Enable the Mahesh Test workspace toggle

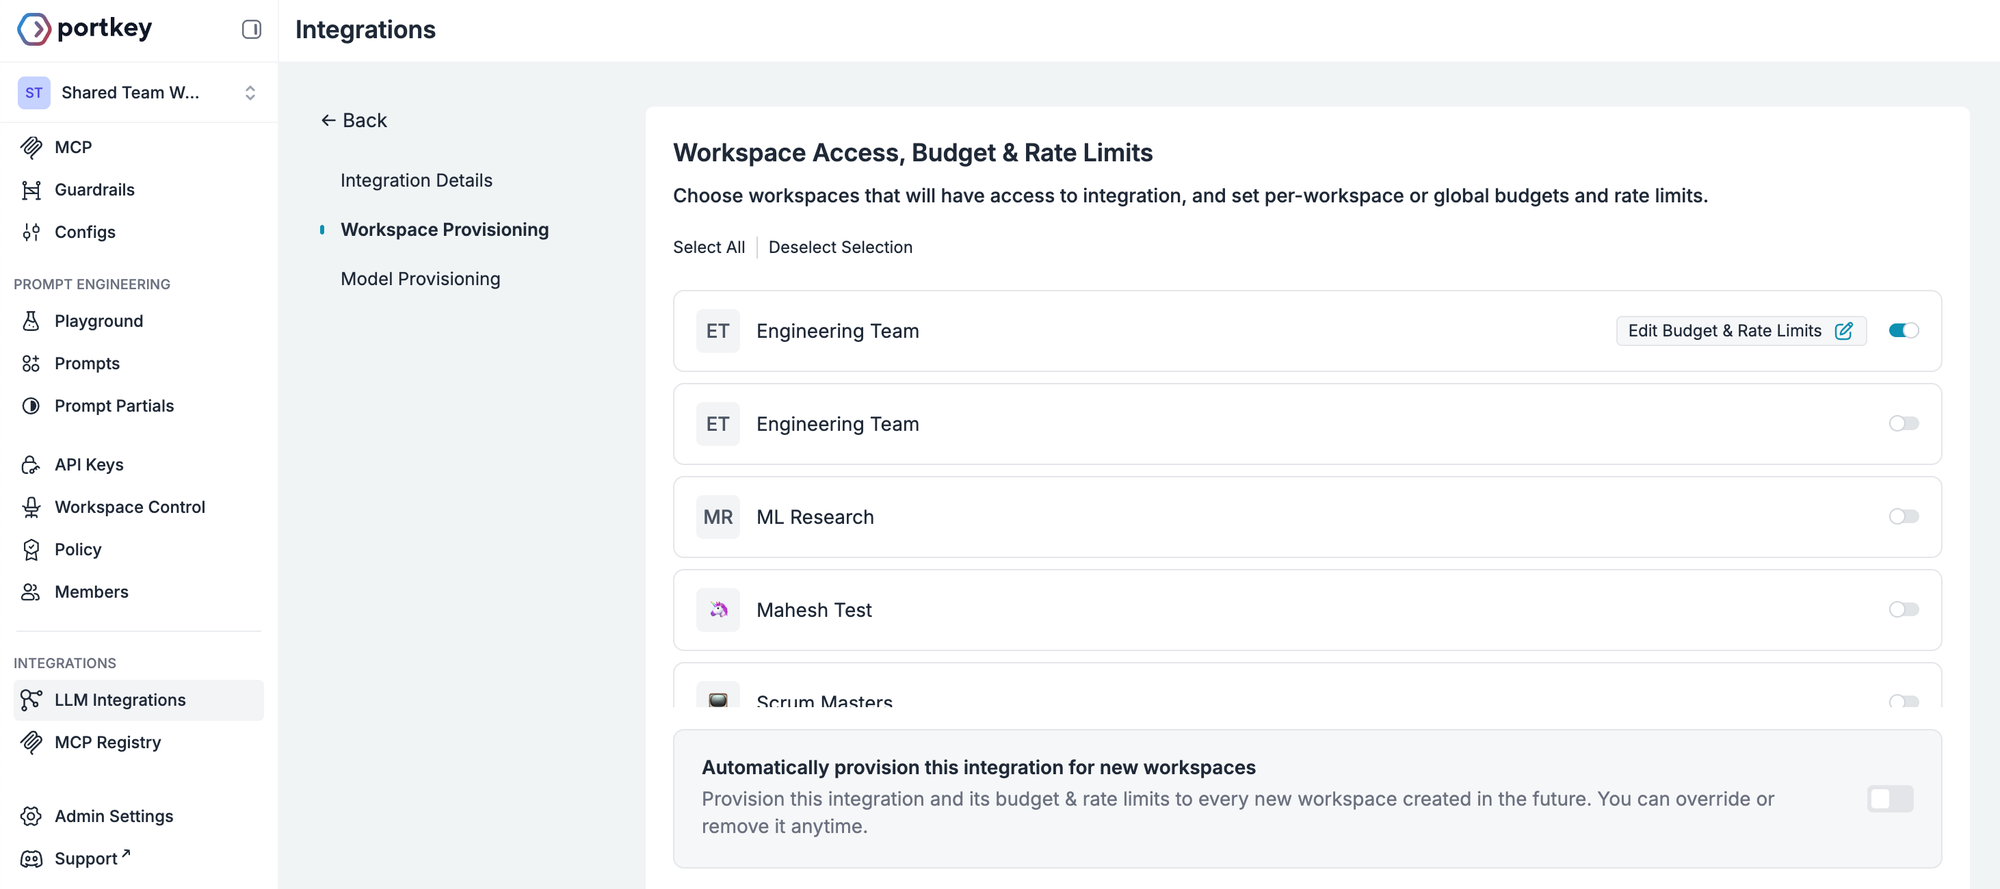coord(1903,610)
